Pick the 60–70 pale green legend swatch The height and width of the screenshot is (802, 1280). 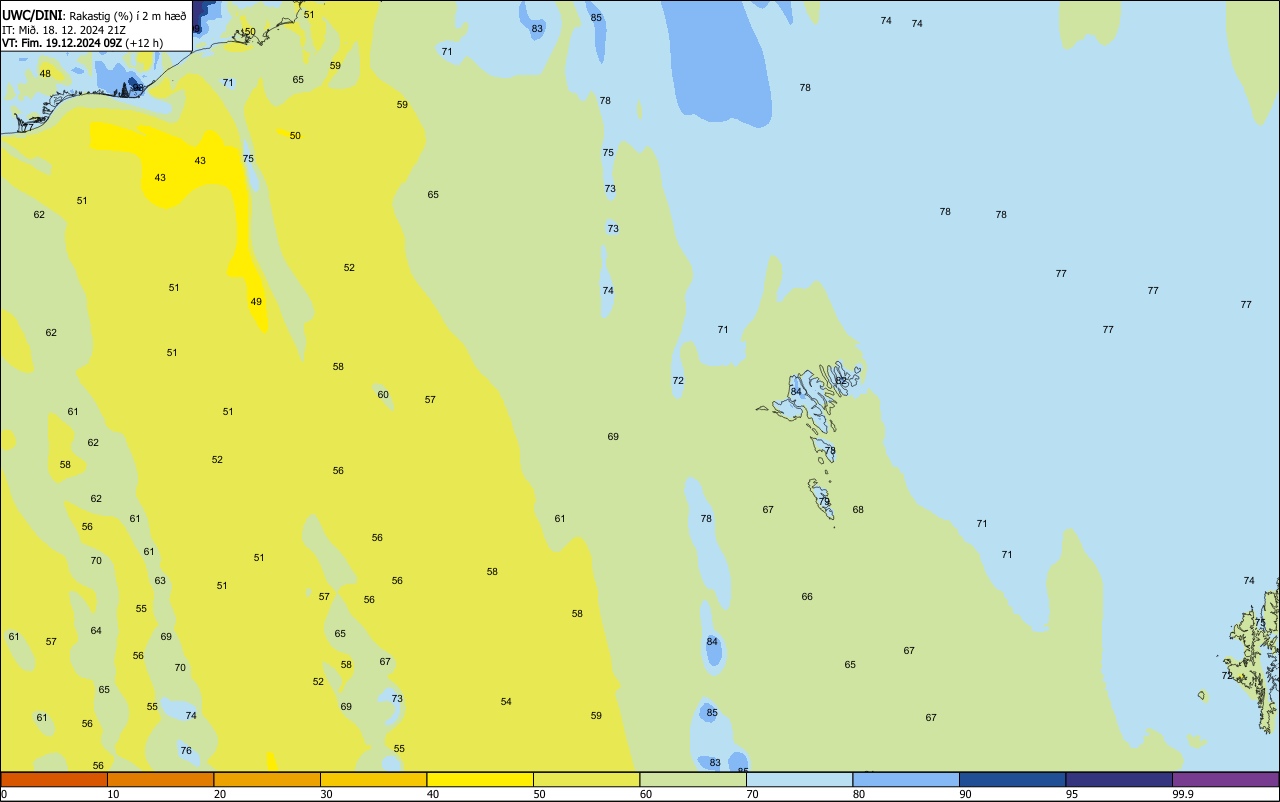pos(693,779)
